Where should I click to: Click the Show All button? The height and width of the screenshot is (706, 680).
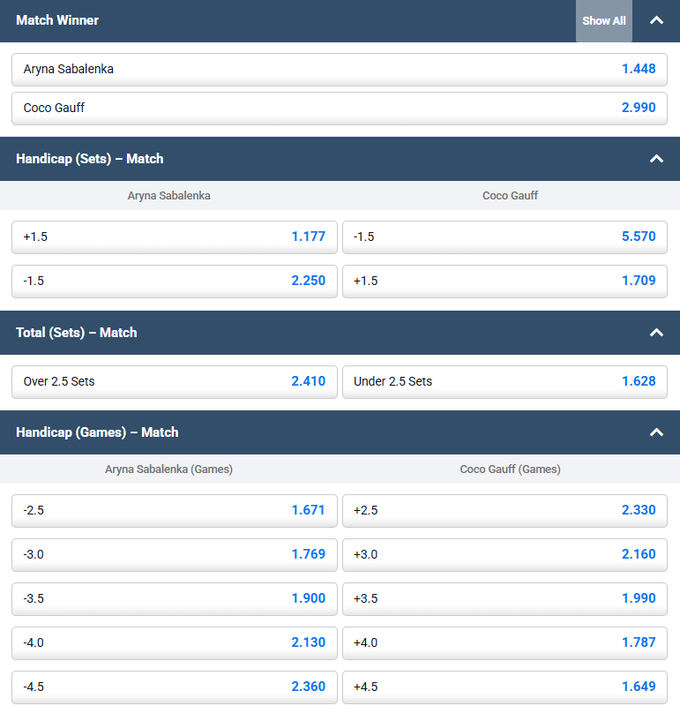[604, 20]
